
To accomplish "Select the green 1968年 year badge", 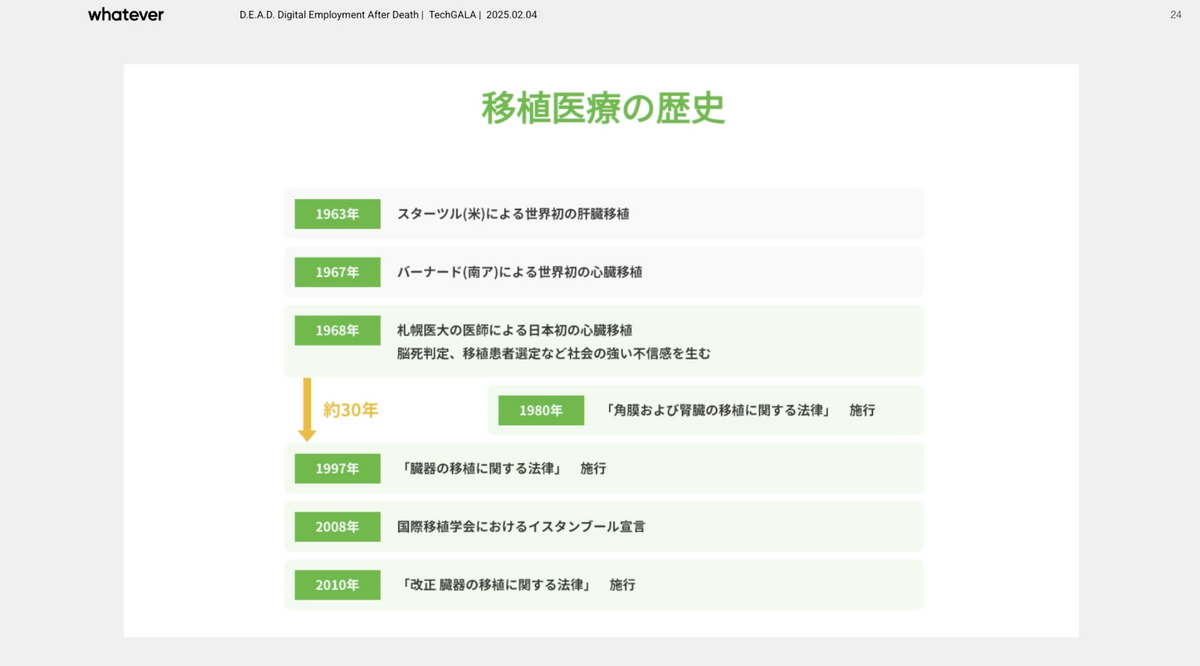I will point(337,330).
